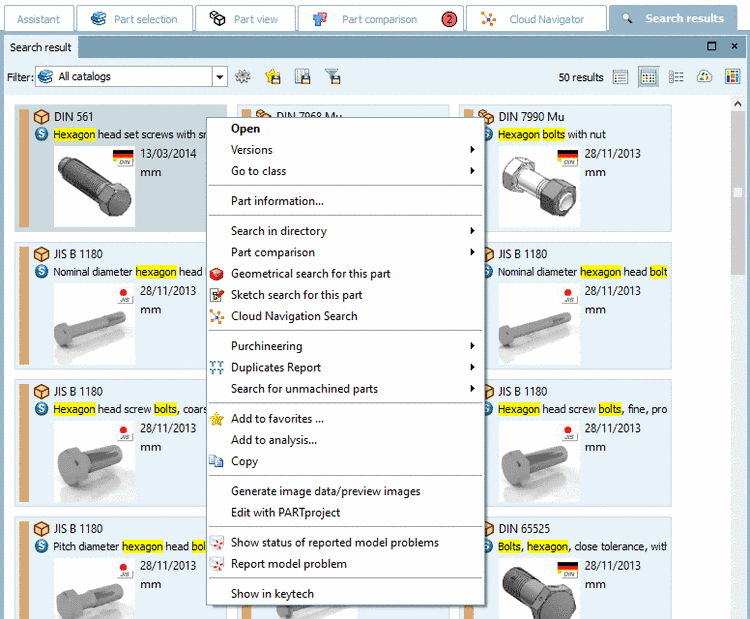750x619 pixels.
Task: Click the Part selection tab icon
Action: tap(99, 19)
